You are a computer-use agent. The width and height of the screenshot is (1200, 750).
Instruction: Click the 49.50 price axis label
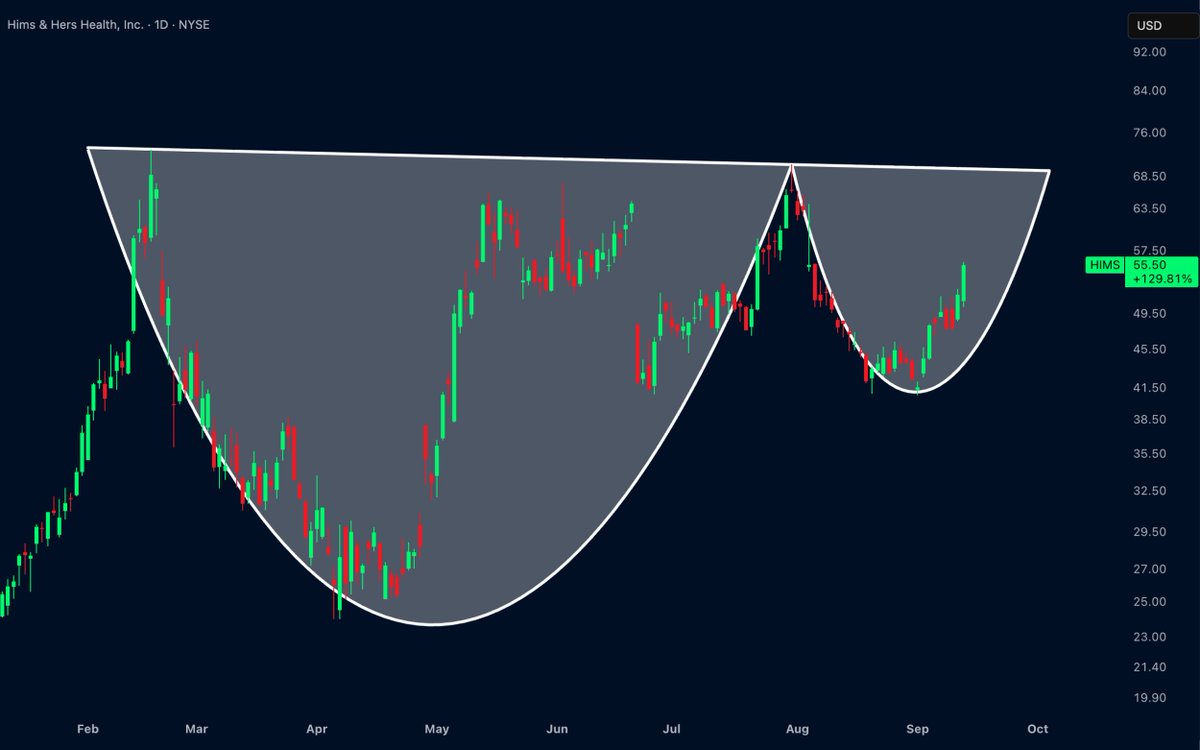point(1150,314)
